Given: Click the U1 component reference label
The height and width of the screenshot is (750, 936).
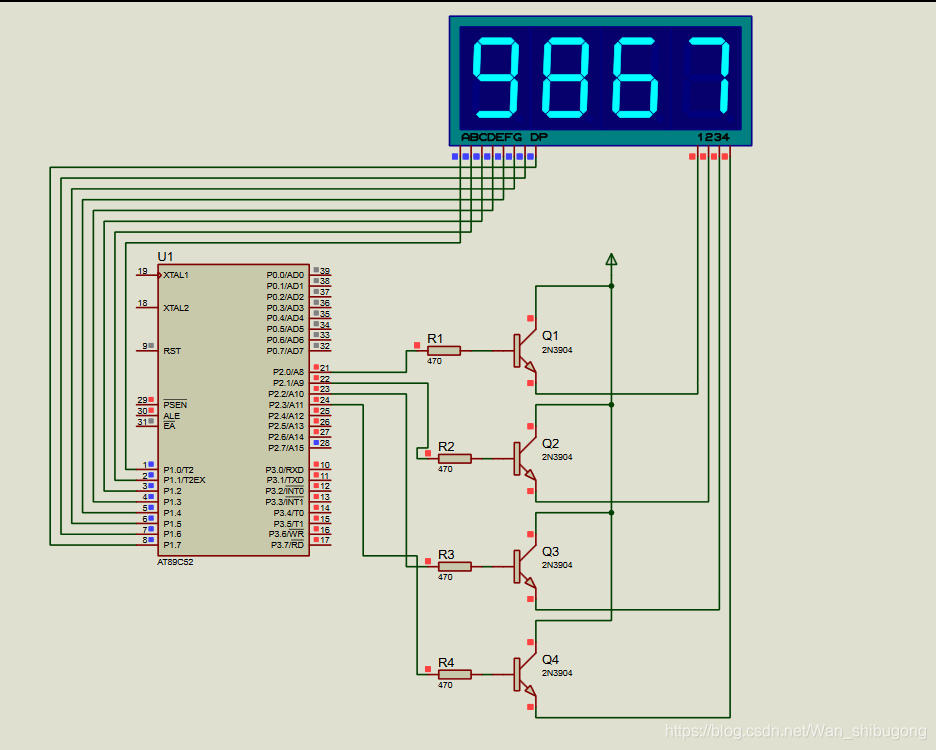Looking at the screenshot, I should pyautogui.click(x=165, y=257).
